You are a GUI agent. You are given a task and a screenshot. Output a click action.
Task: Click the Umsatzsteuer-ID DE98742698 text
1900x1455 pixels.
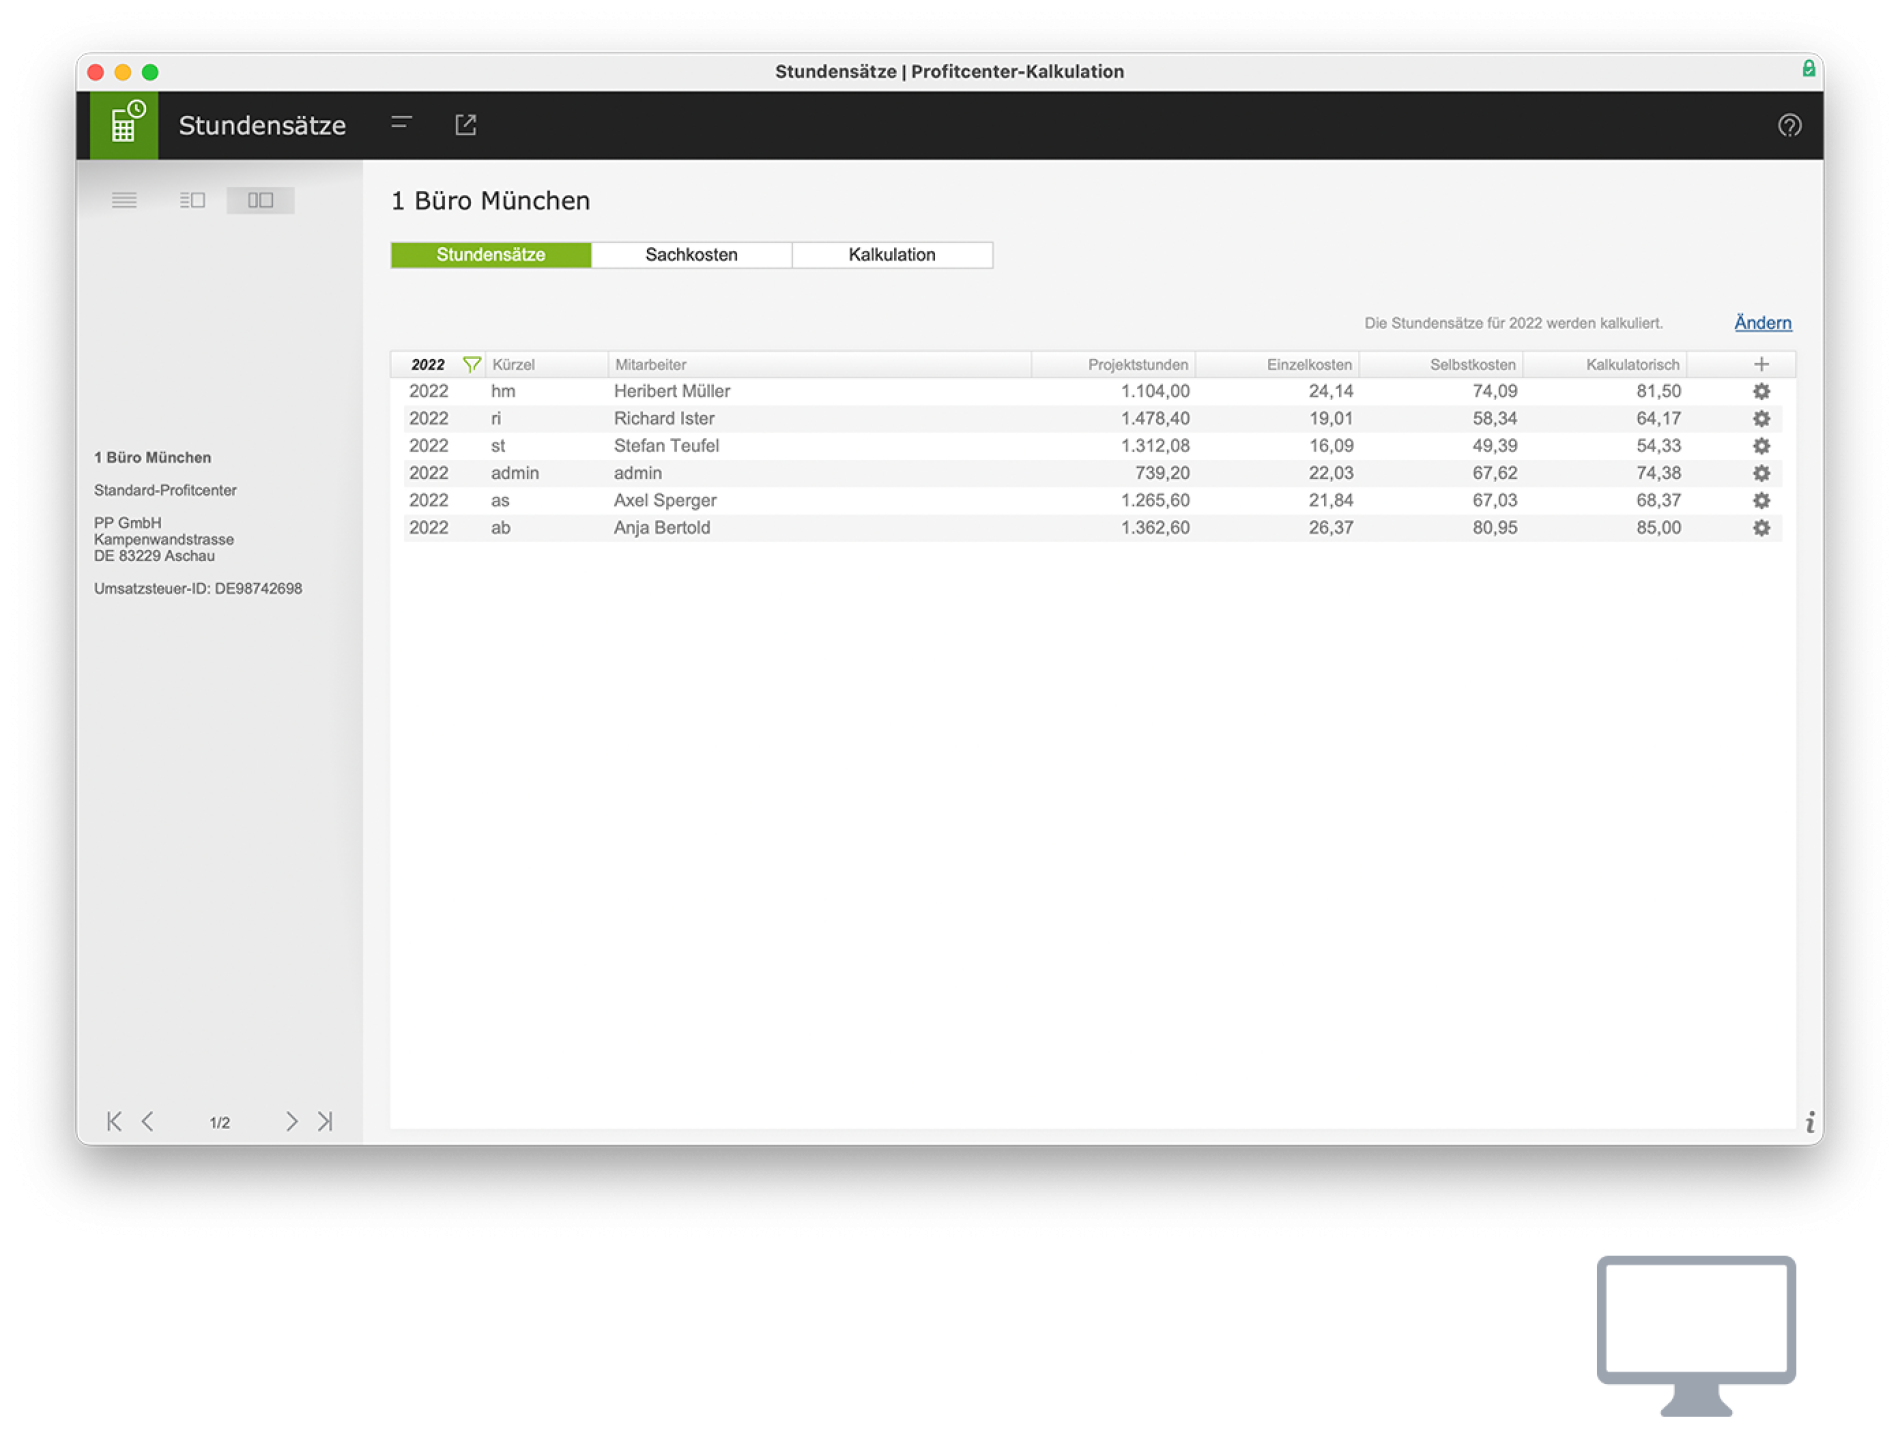click(198, 588)
